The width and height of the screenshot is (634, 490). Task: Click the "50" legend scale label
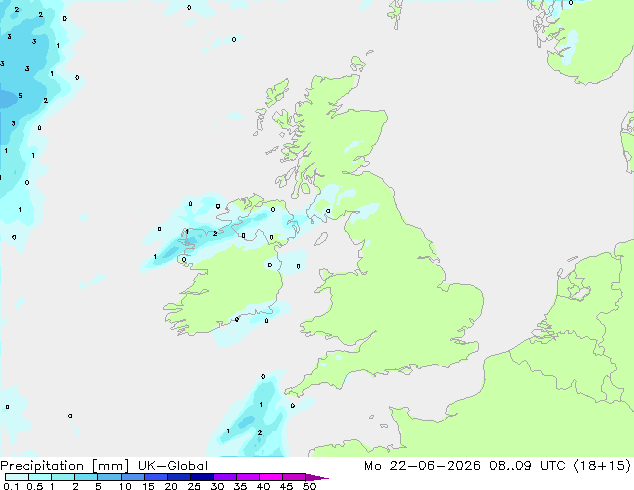(x=309, y=486)
